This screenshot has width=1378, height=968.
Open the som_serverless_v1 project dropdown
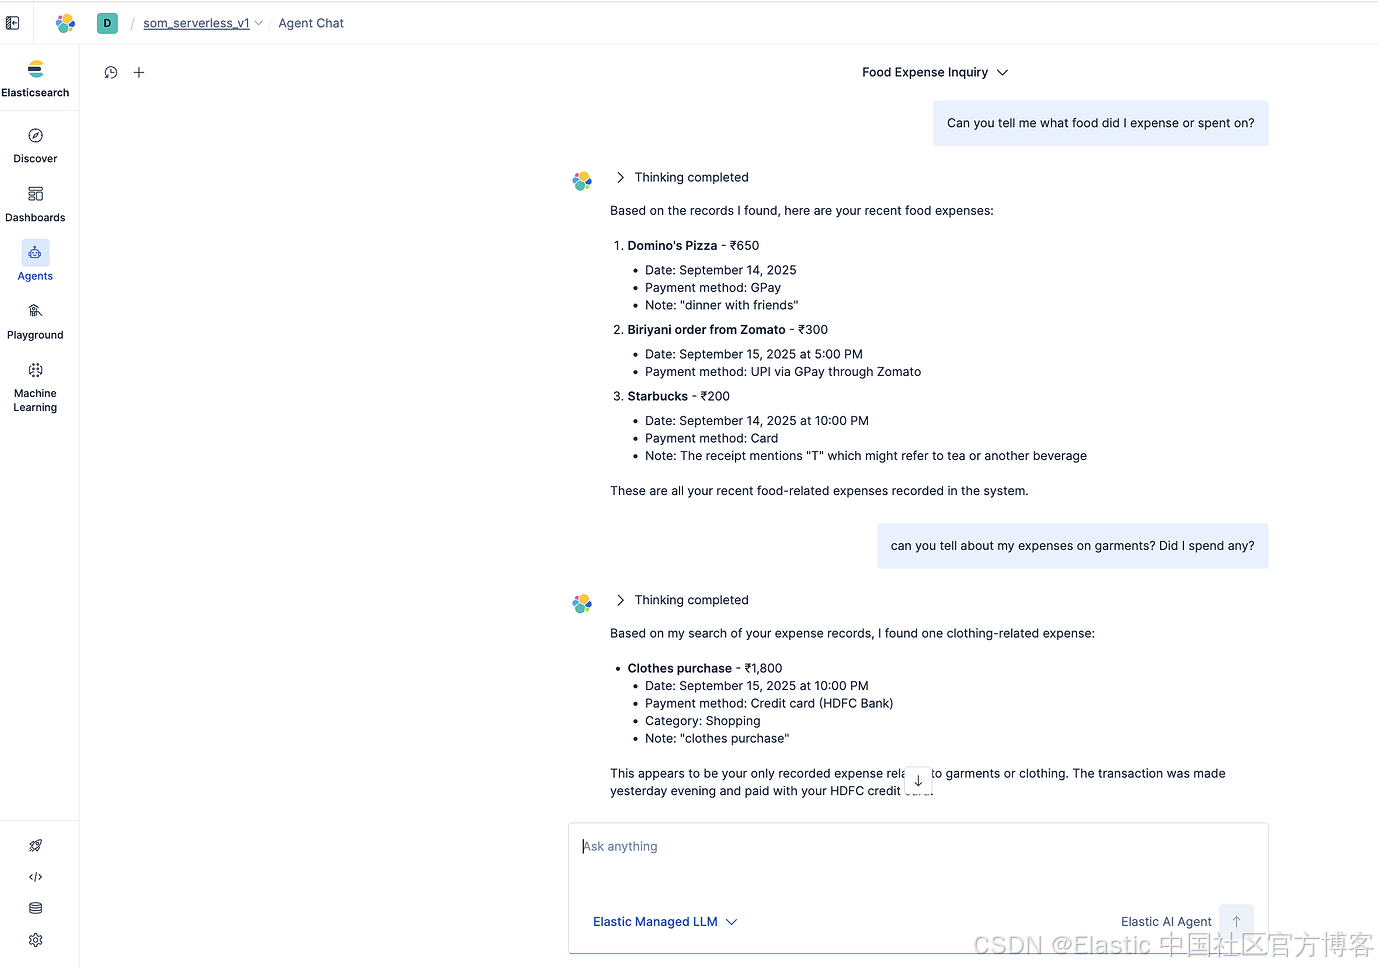pos(203,23)
